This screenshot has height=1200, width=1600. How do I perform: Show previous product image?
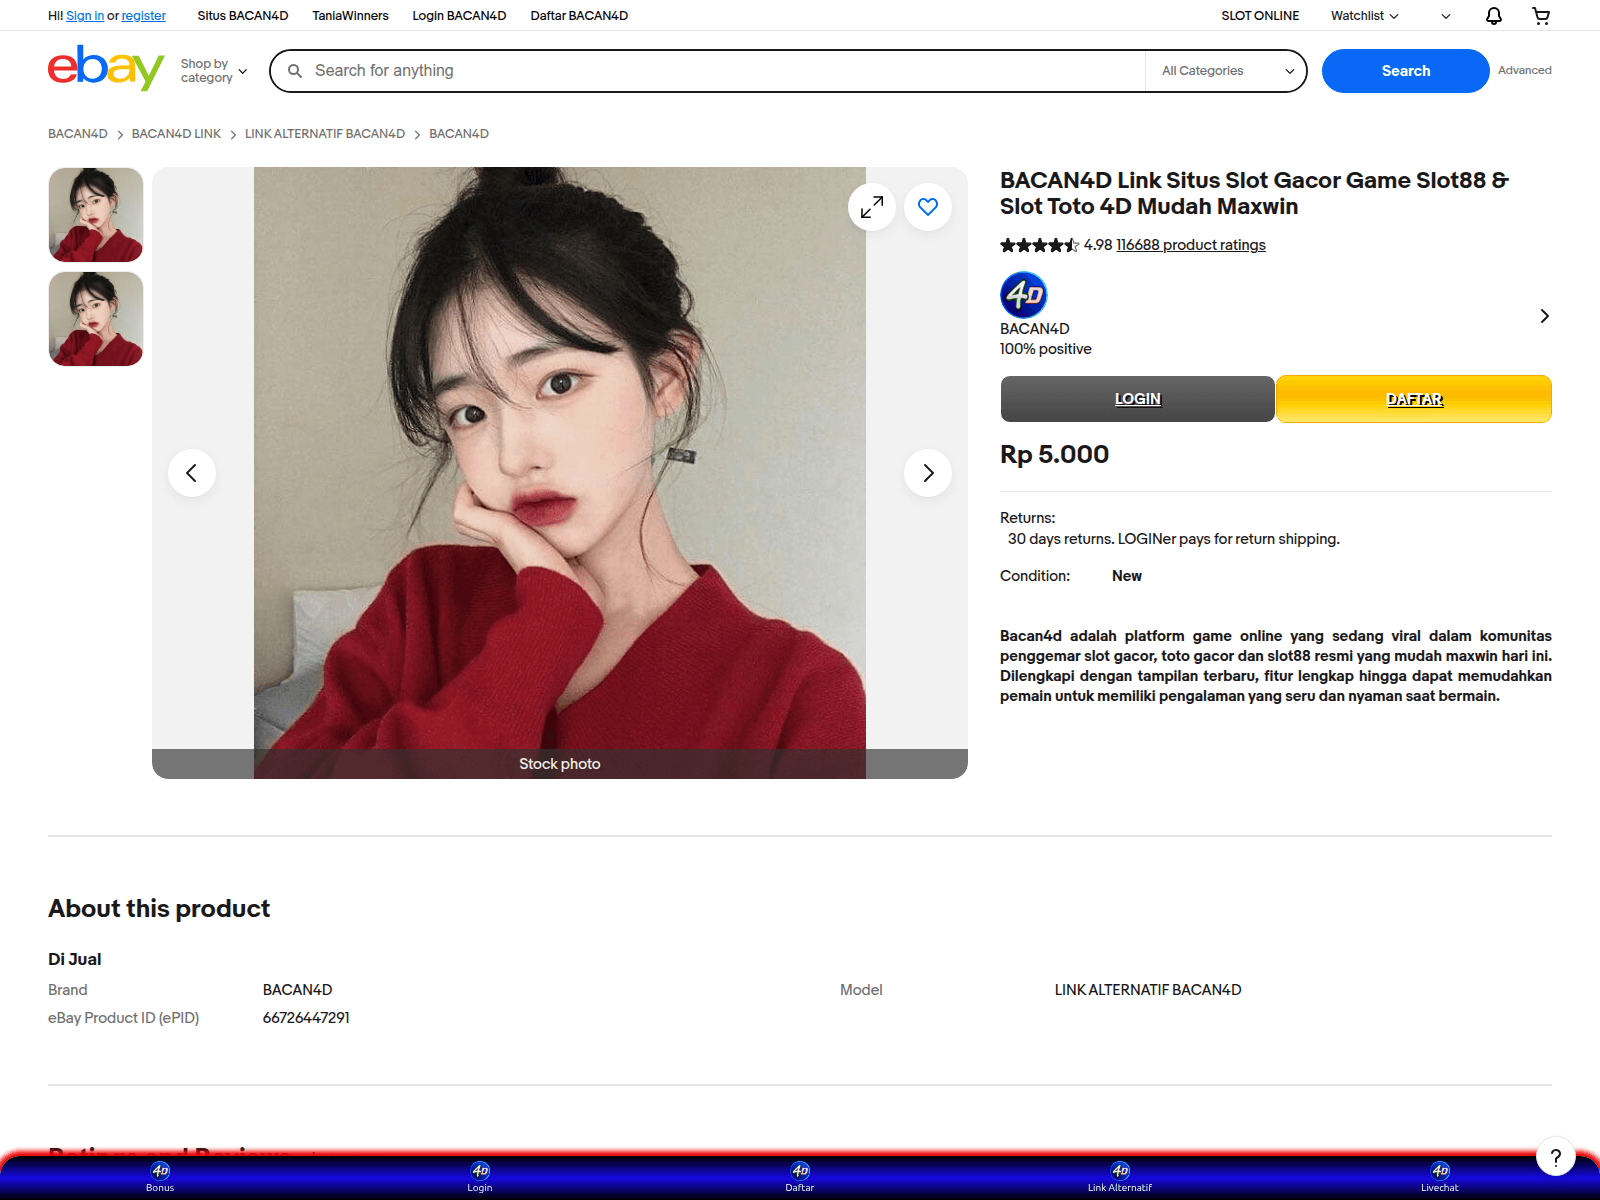coord(192,473)
